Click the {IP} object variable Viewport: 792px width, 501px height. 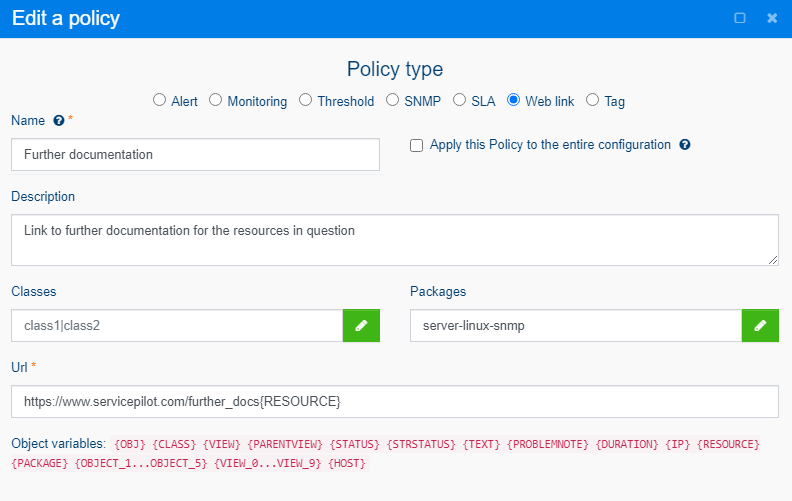[677, 444]
